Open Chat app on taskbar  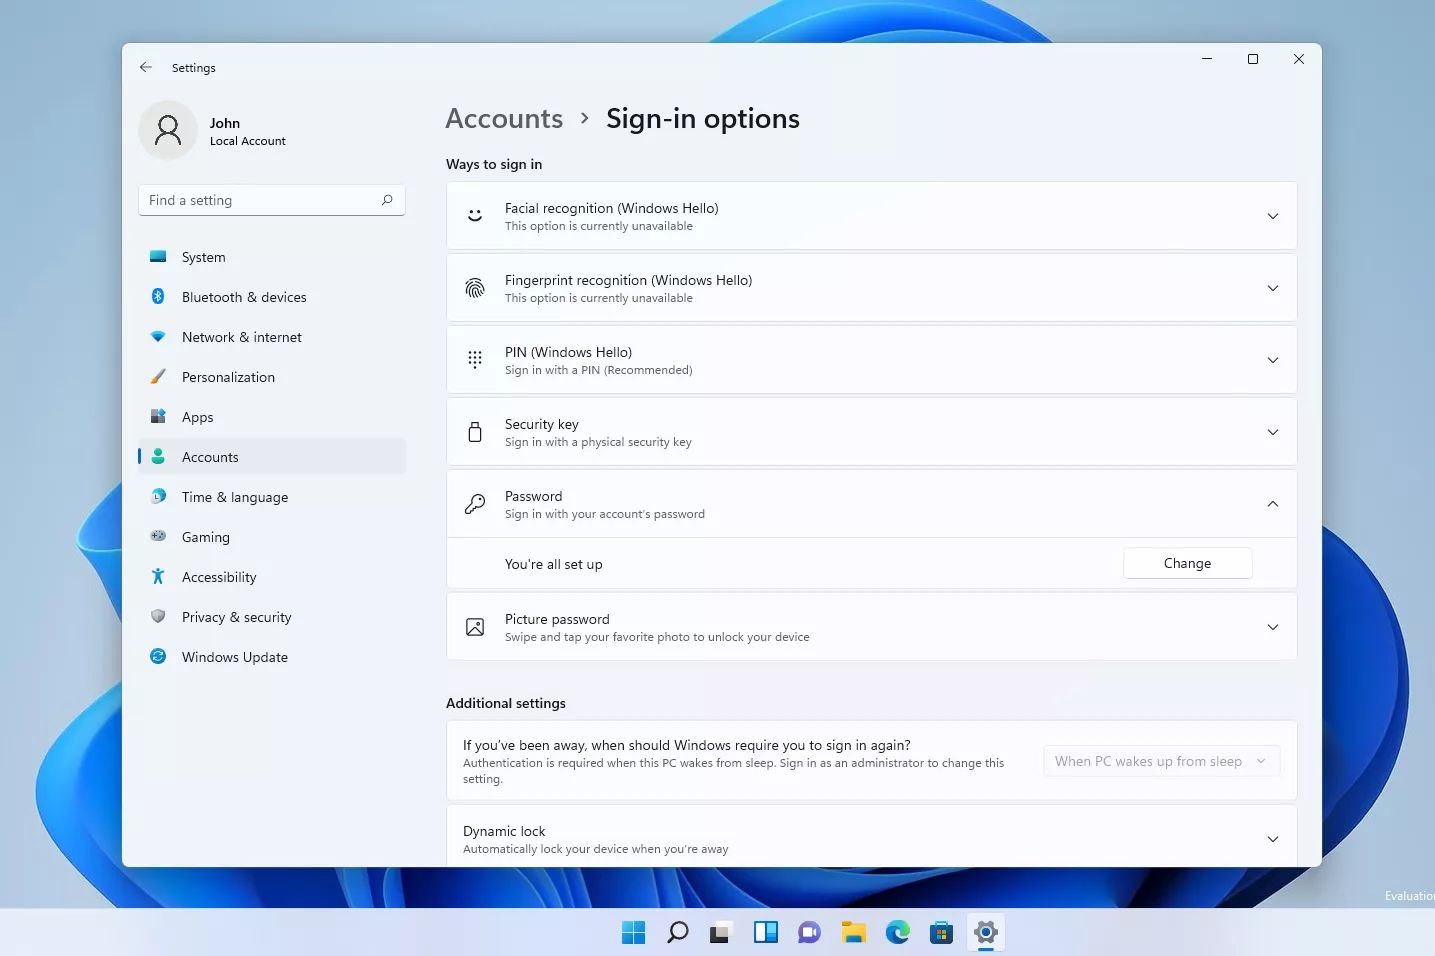pos(809,932)
